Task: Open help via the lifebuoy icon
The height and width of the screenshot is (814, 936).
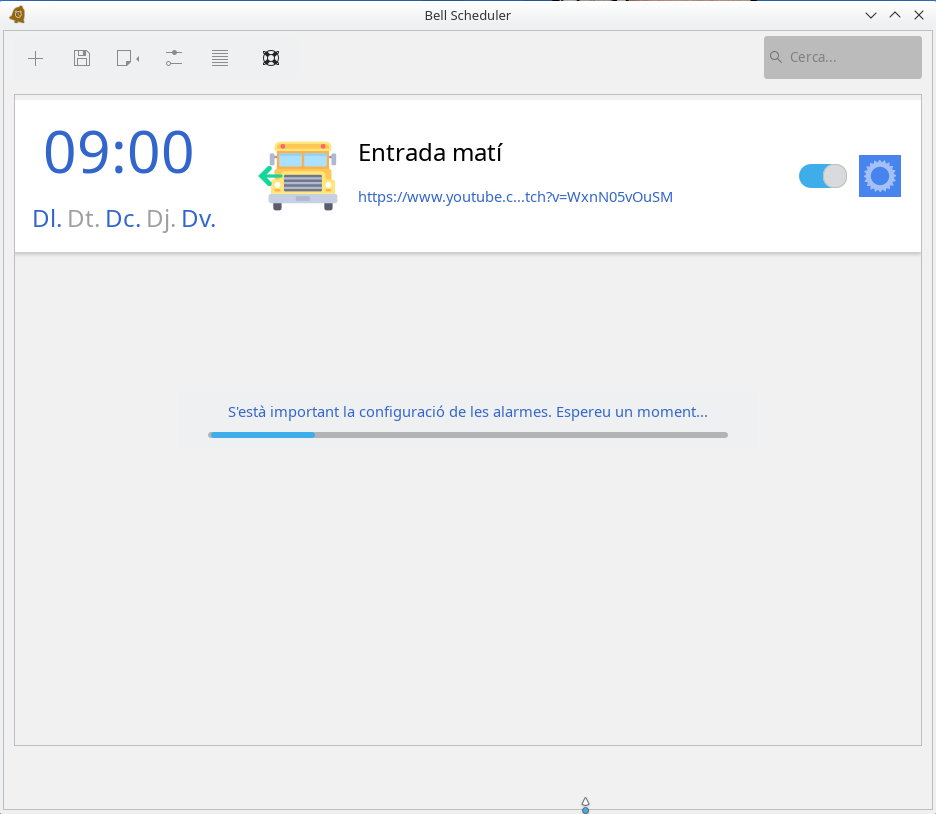Action: click(x=271, y=58)
